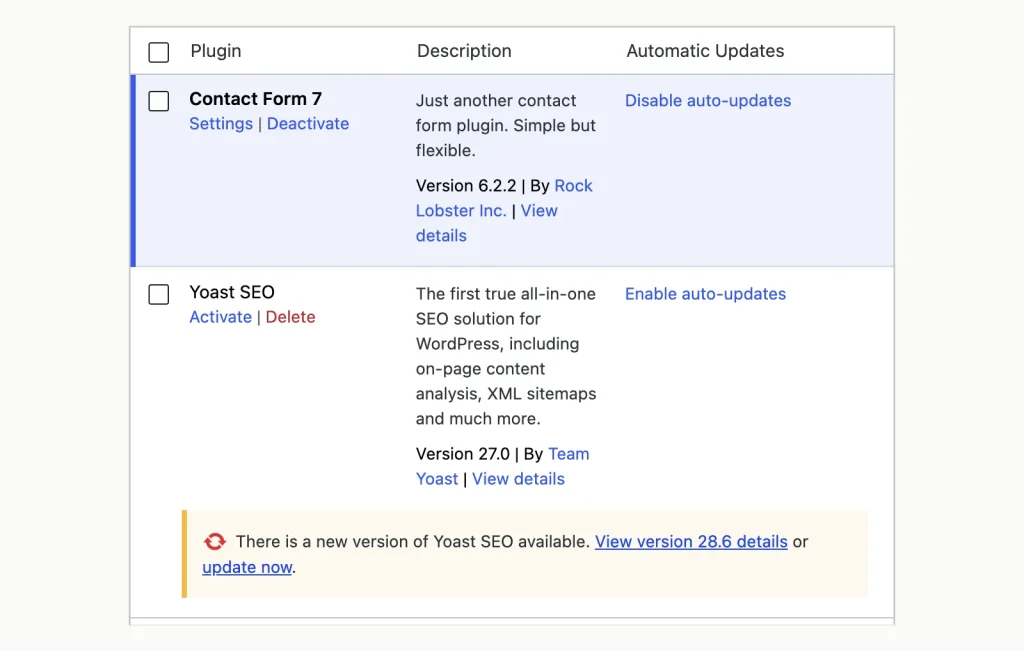Open the Rock Lobster Inc. author link
This screenshot has width=1024, height=651.
click(504, 198)
